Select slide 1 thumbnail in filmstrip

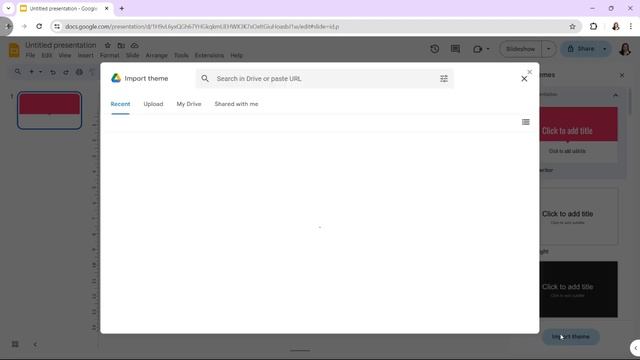(49, 110)
